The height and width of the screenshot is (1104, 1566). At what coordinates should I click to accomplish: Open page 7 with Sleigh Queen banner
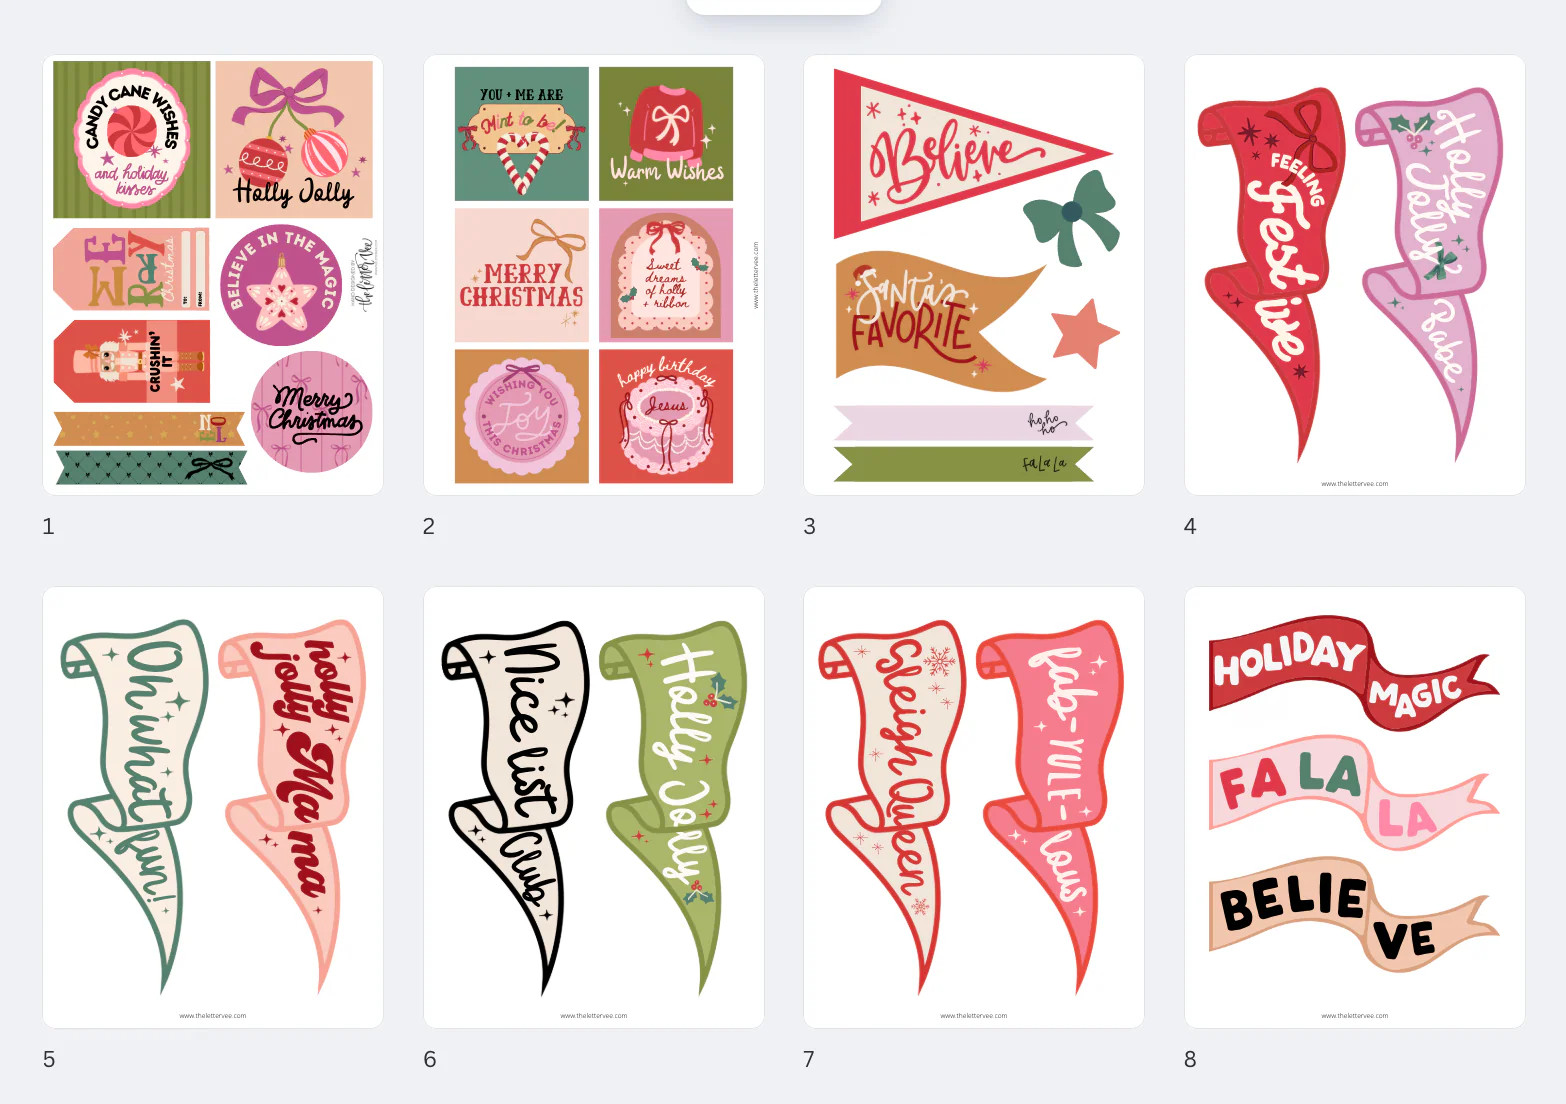(974, 807)
